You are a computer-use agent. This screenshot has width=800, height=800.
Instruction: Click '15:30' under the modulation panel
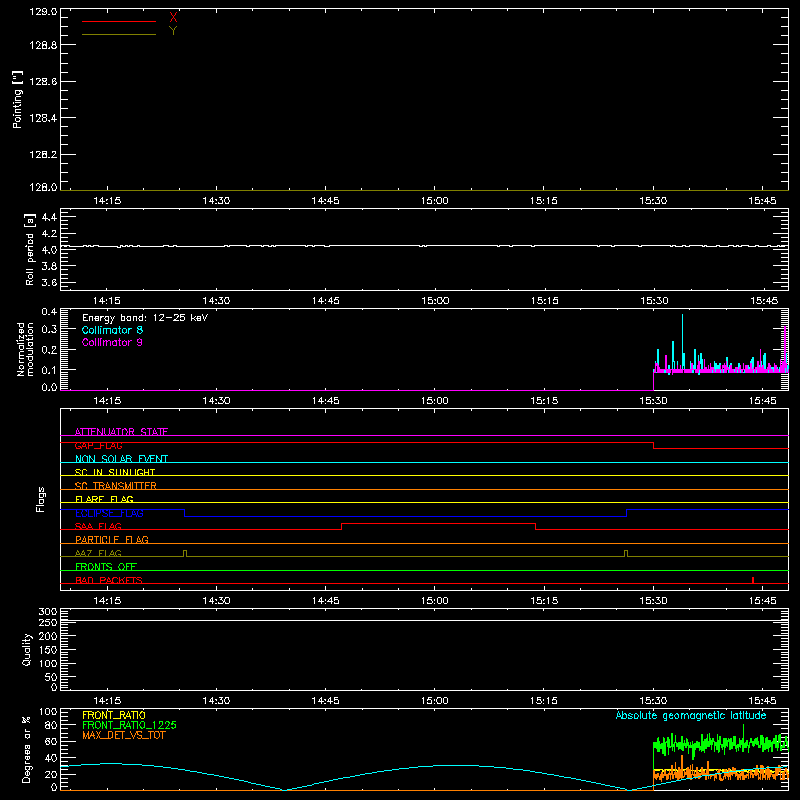(x=653, y=401)
